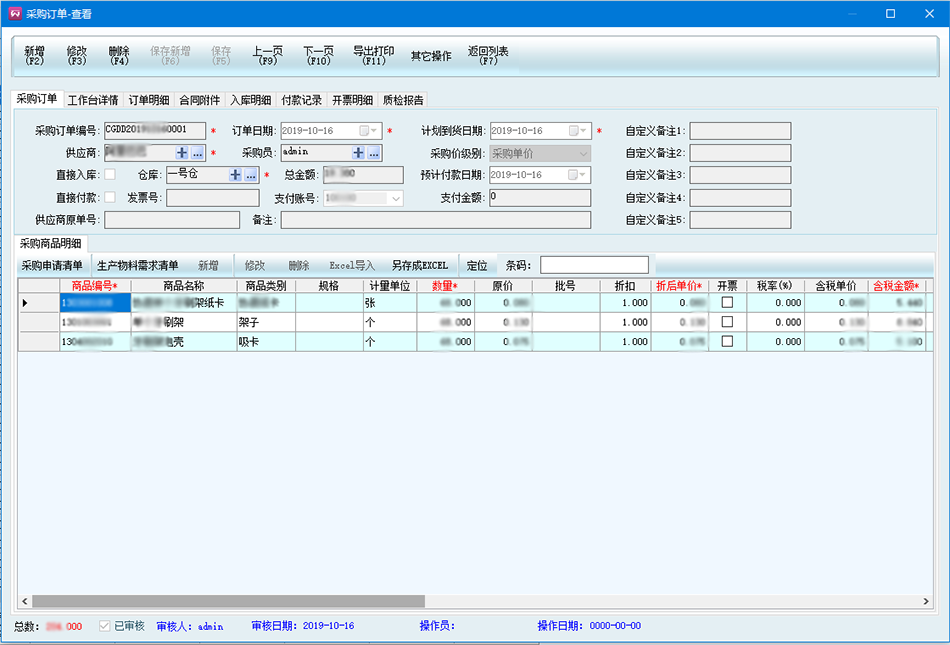Select the 架子 category cell
The image size is (950, 645).
266,322
